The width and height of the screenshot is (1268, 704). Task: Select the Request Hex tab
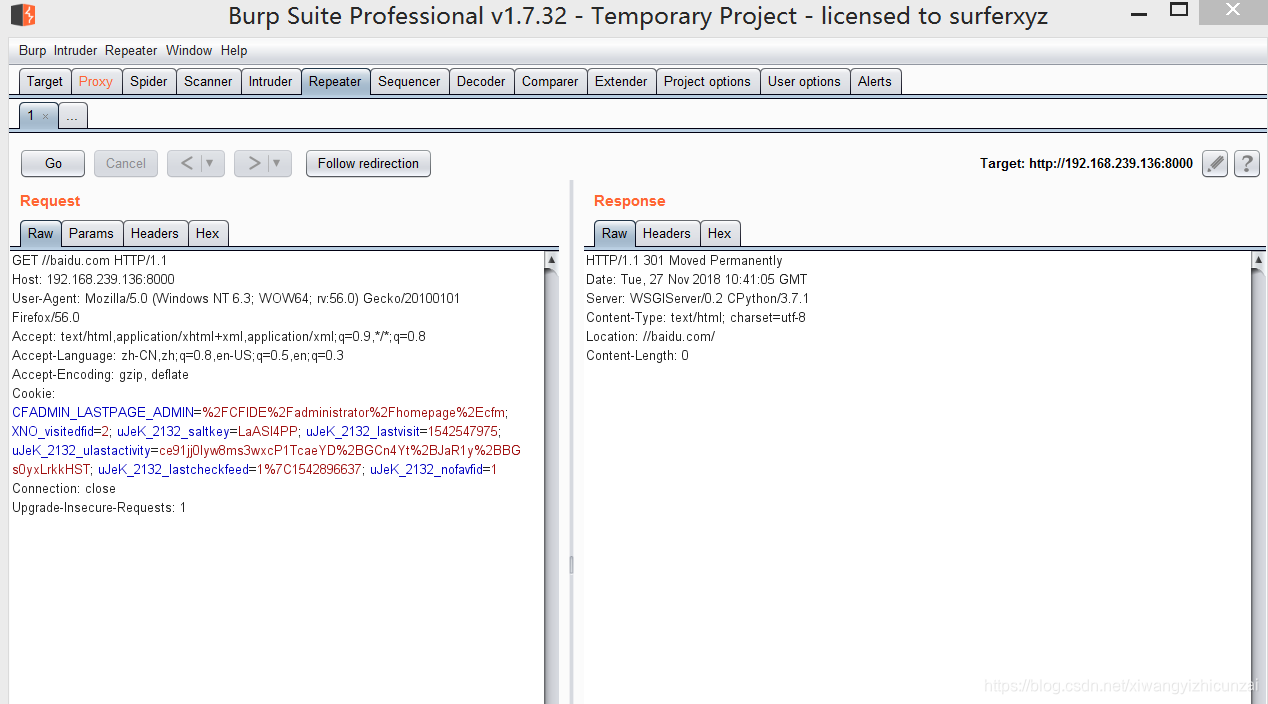point(208,233)
